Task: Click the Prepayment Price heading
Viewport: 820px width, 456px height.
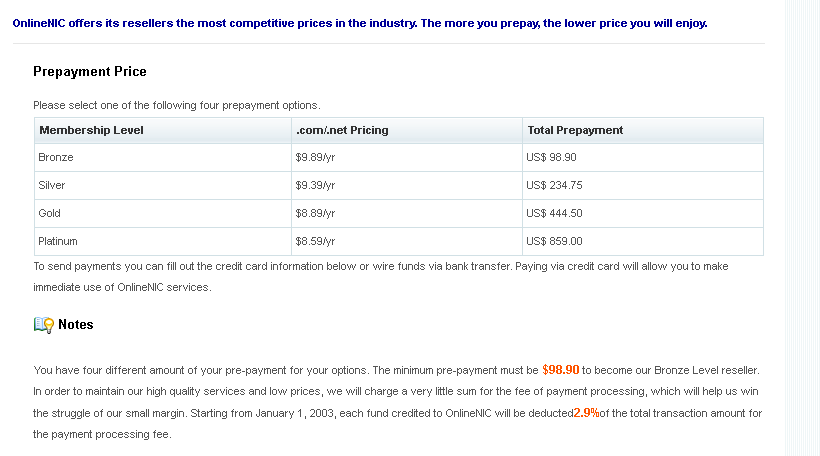Action: click(x=90, y=72)
